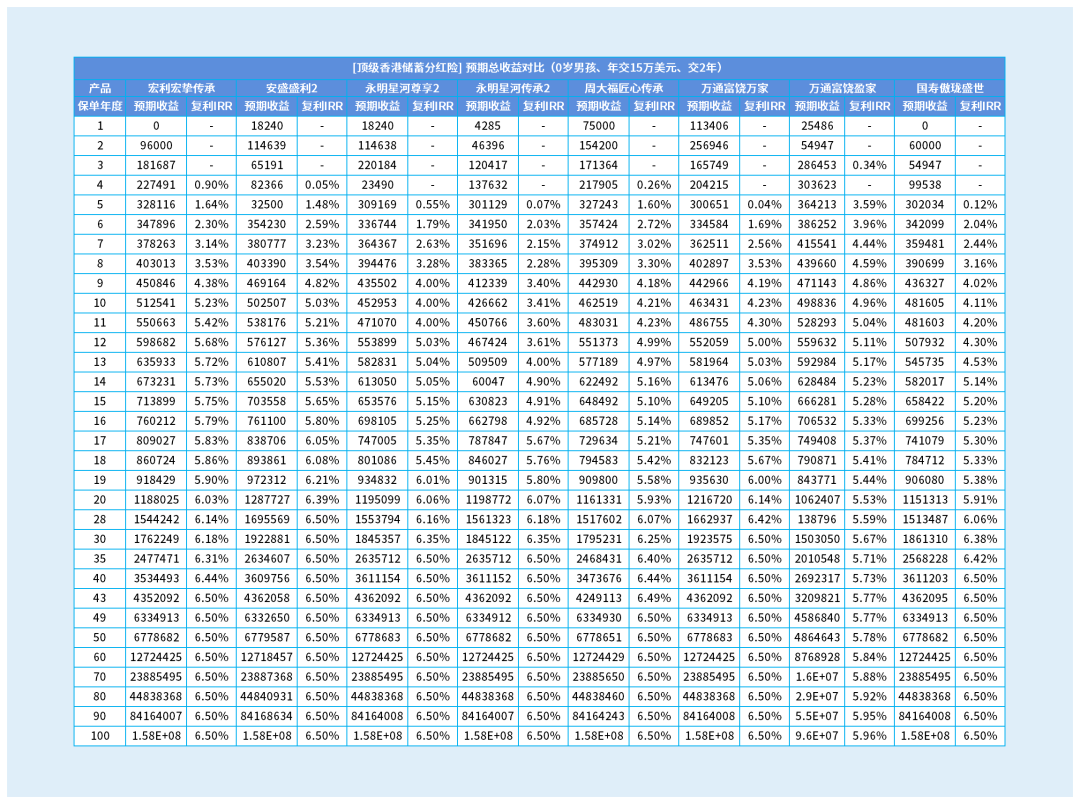Click the value 138796
The width and height of the screenshot is (1080, 804).
(818, 519)
